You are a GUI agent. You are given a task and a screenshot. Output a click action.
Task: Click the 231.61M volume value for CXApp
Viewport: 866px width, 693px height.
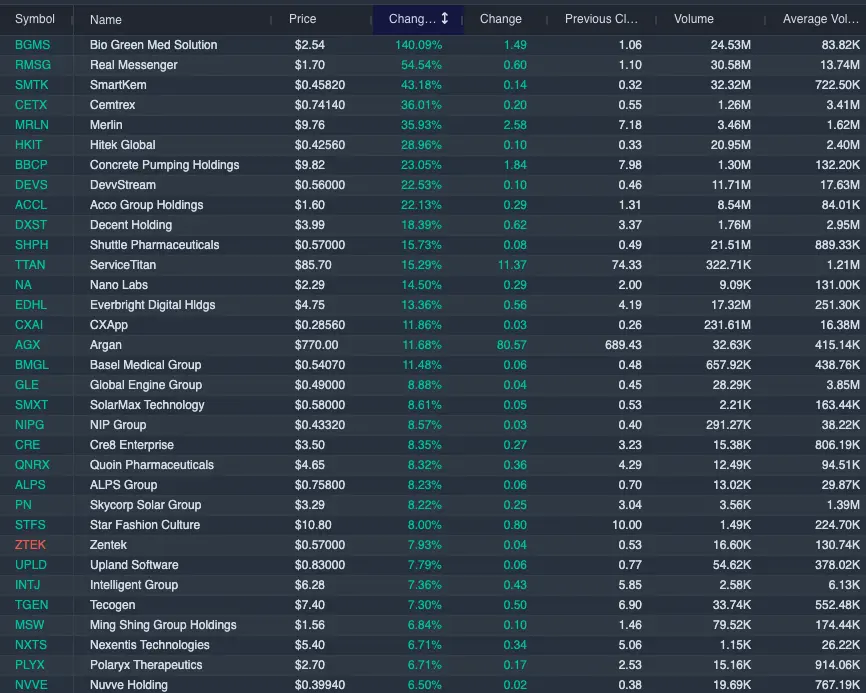coord(727,325)
